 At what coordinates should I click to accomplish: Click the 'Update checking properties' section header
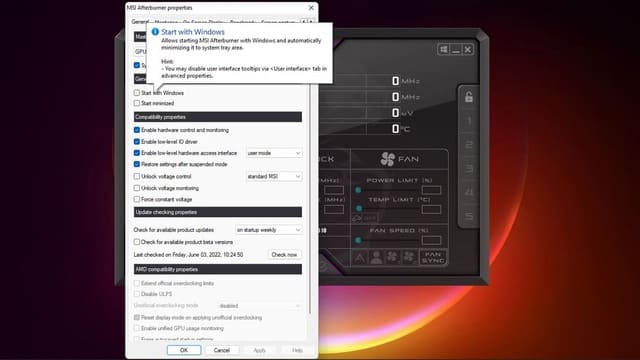point(218,212)
